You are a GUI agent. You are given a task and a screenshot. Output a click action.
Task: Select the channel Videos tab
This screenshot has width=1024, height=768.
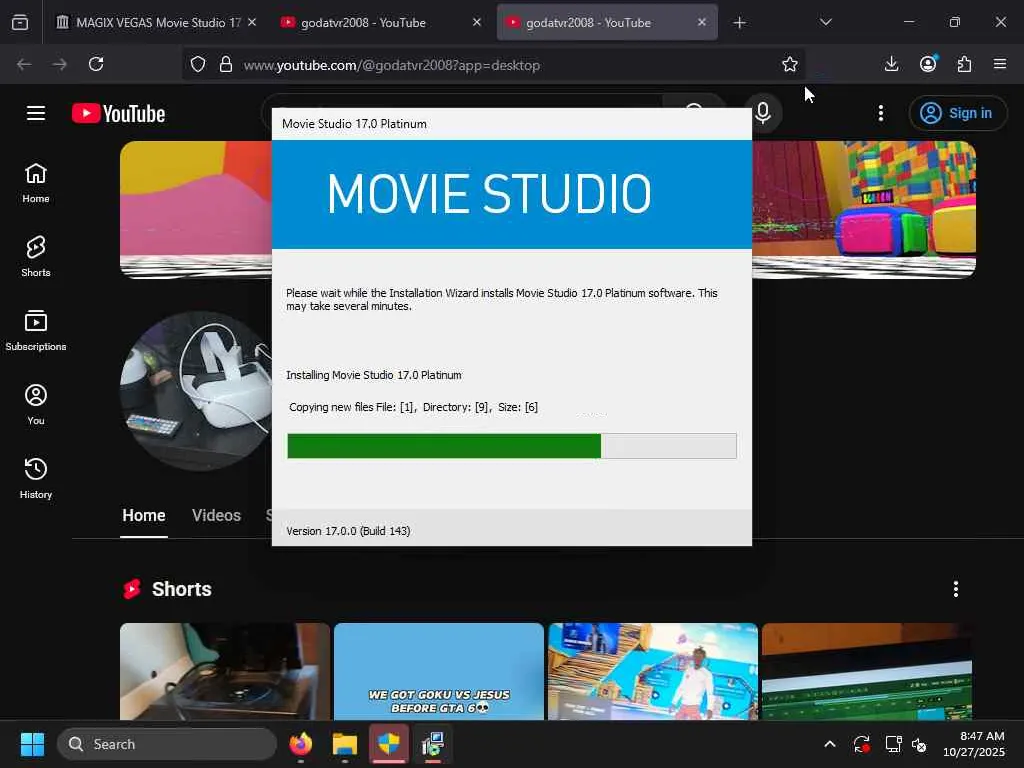pyautogui.click(x=216, y=515)
